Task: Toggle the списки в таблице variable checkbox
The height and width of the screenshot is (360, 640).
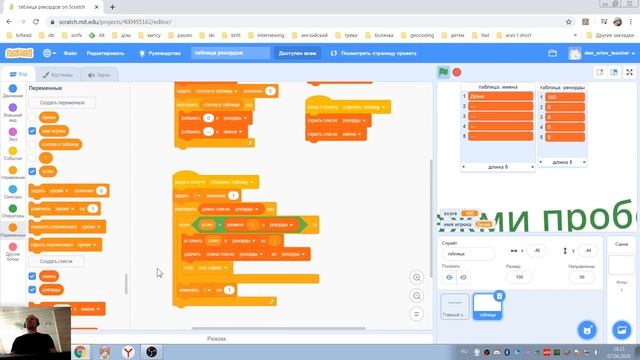Action: coord(32,144)
